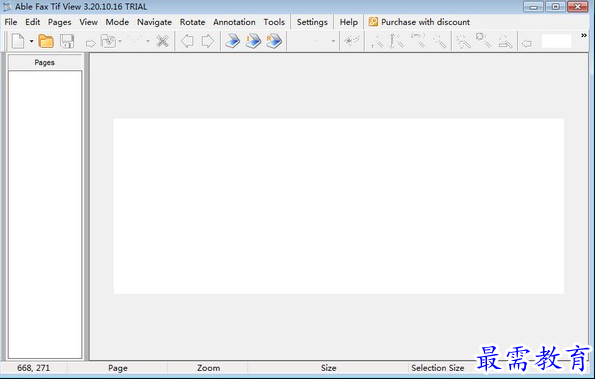Open the Help menu
This screenshot has width=598, height=390.
(349, 22)
